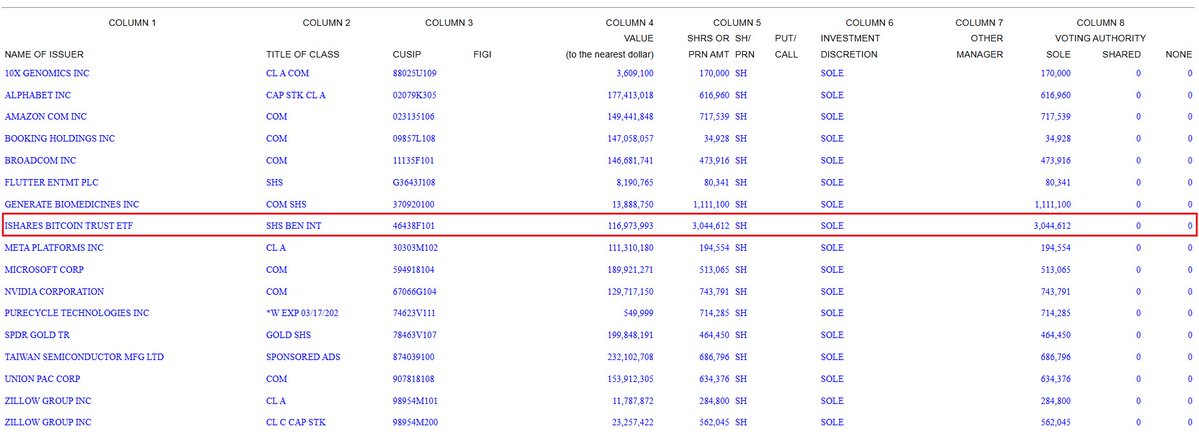Select CUSIP 09857L108 for Booking Holdings

414,138
